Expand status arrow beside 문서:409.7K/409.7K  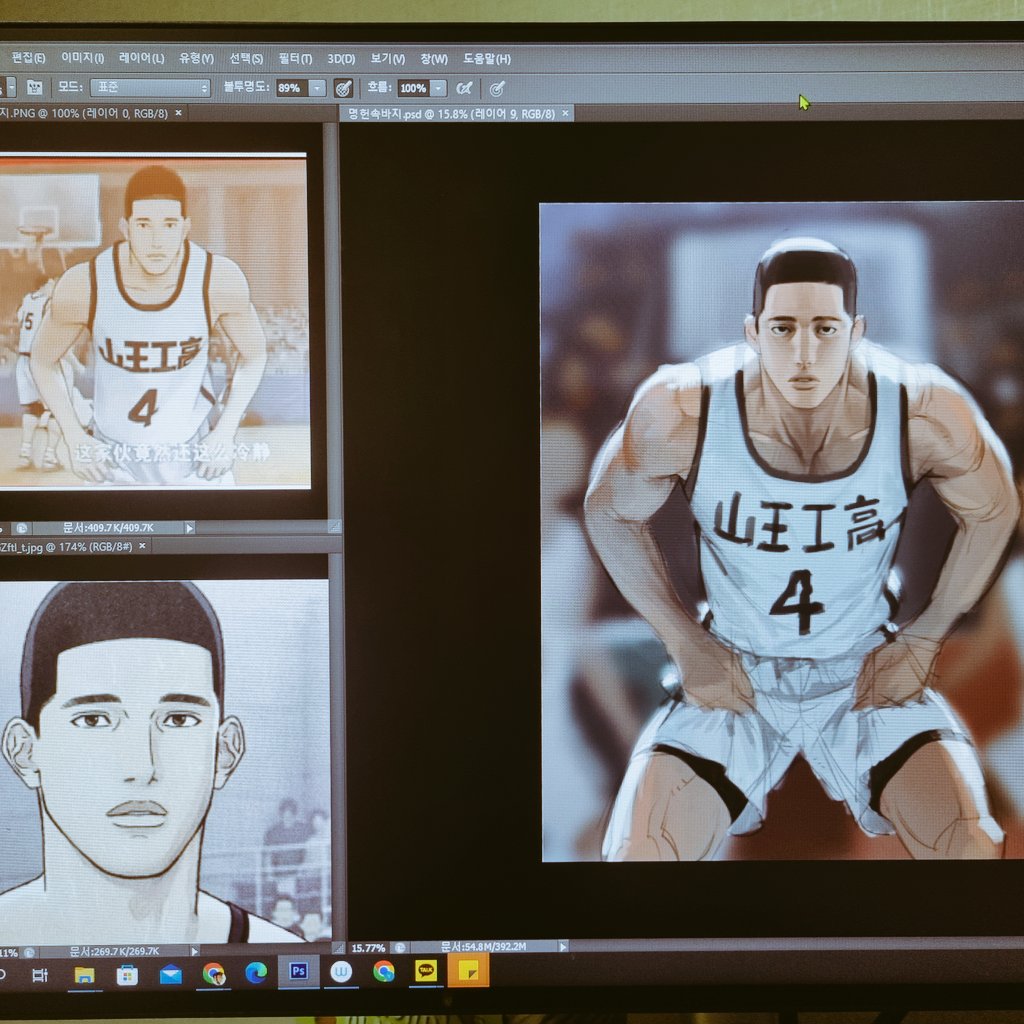[x=189, y=528]
